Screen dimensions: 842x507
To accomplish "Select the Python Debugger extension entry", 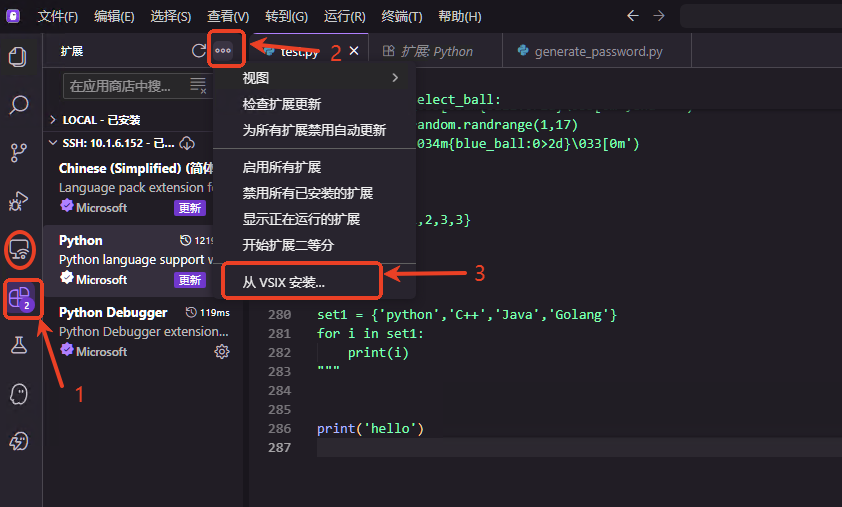I will click(x=144, y=332).
